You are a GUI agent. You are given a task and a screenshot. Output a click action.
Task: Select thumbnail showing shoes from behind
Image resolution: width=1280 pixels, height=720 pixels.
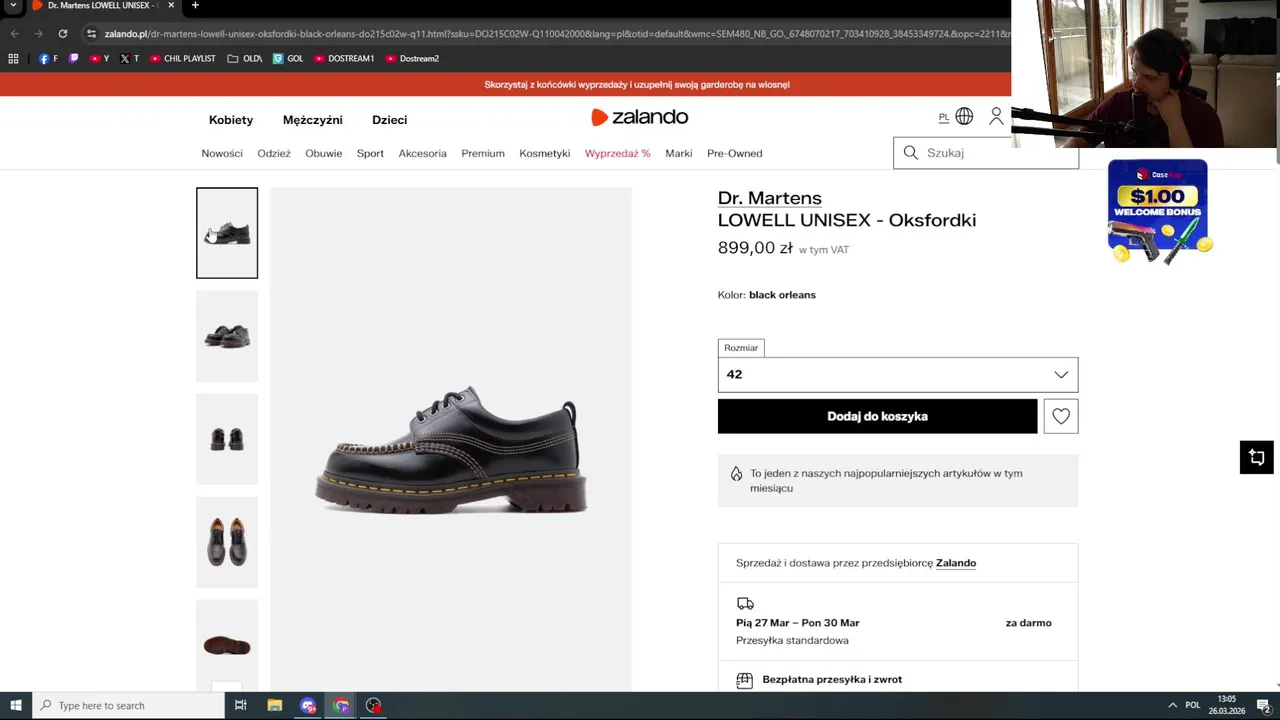(227, 439)
